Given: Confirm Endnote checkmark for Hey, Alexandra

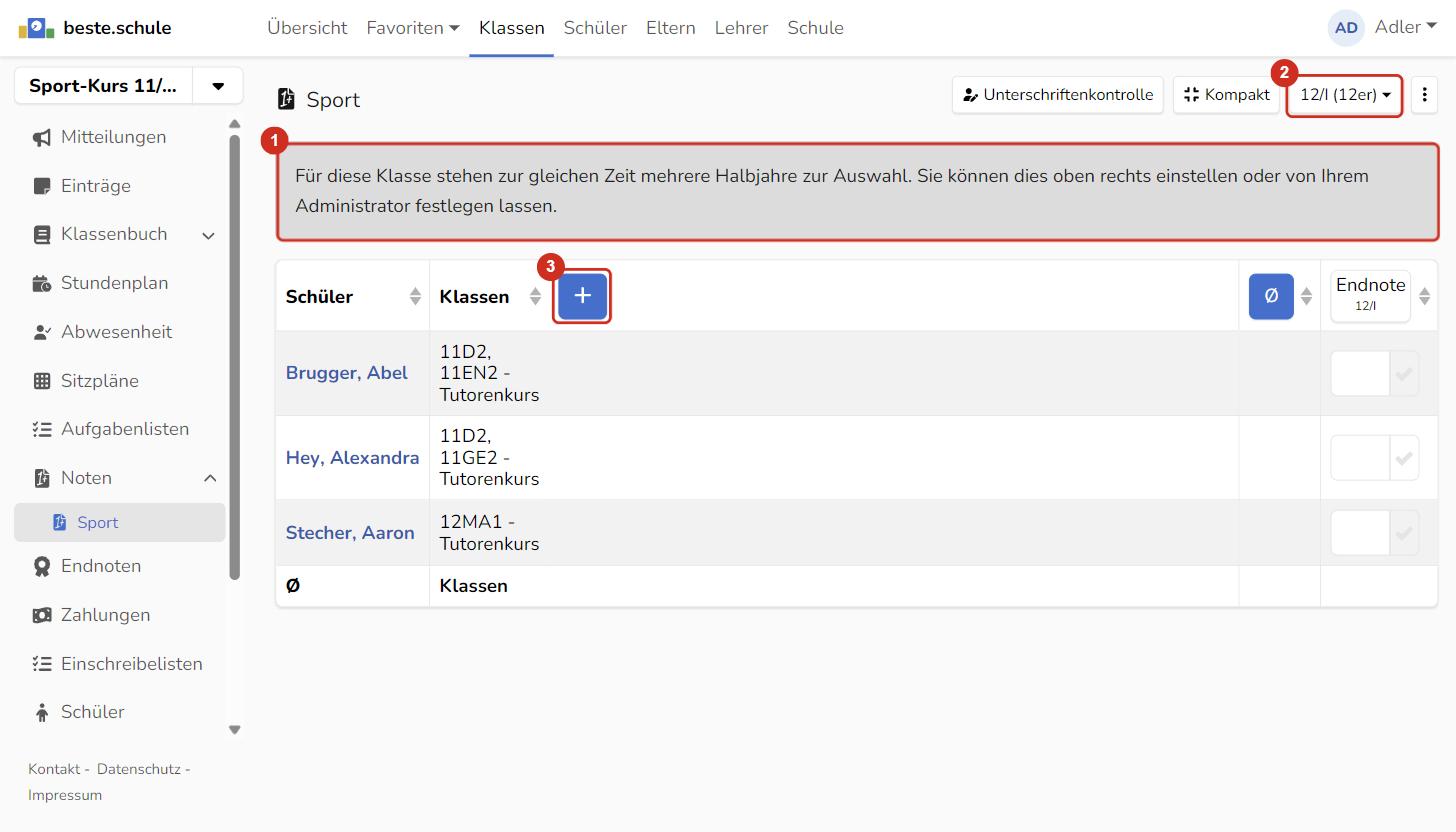Looking at the screenshot, I should click(x=1404, y=458).
